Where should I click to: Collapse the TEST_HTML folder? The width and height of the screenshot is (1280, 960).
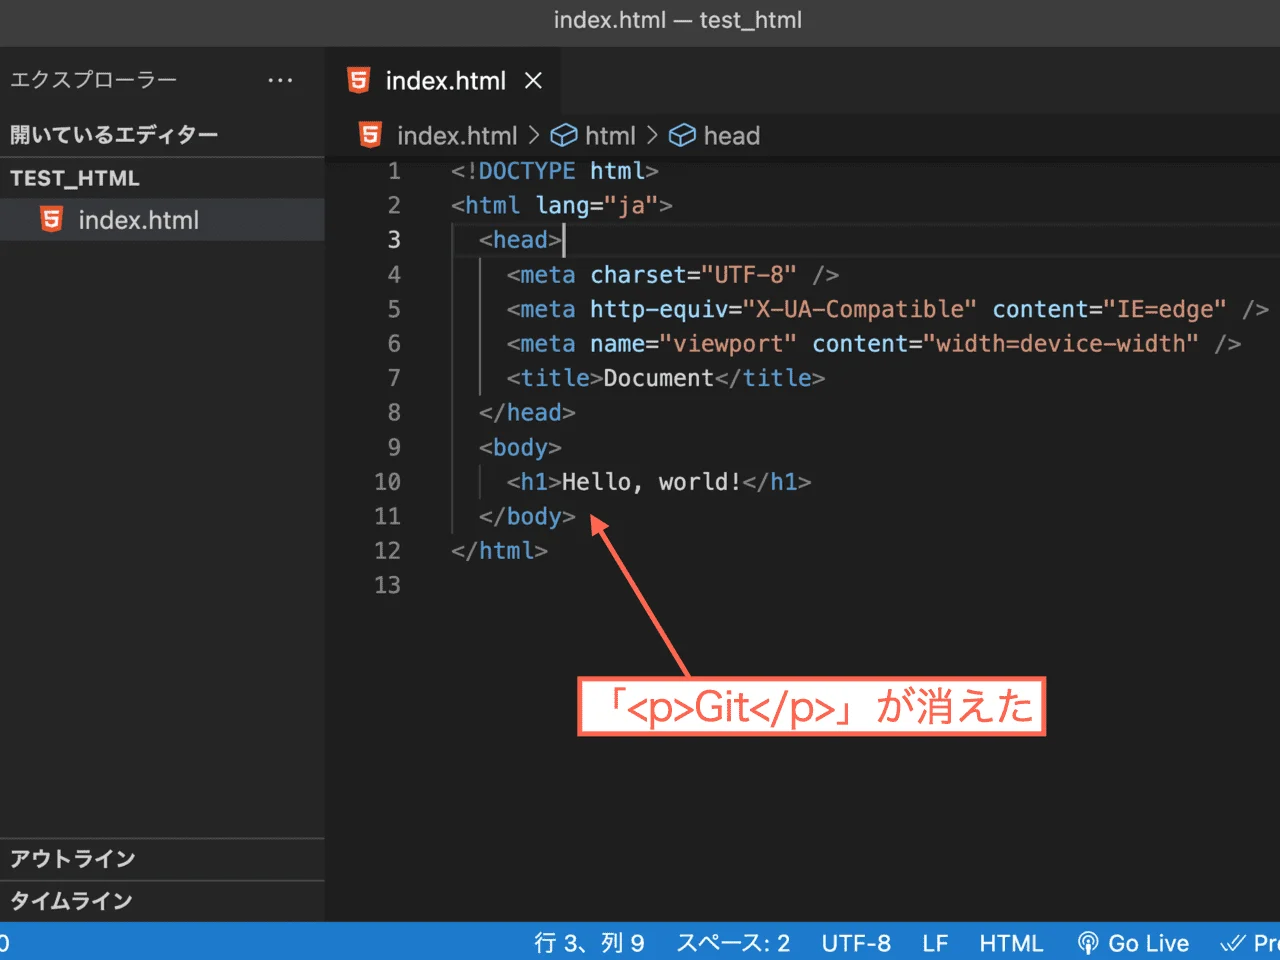pyautogui.click(x=75, y=178)
